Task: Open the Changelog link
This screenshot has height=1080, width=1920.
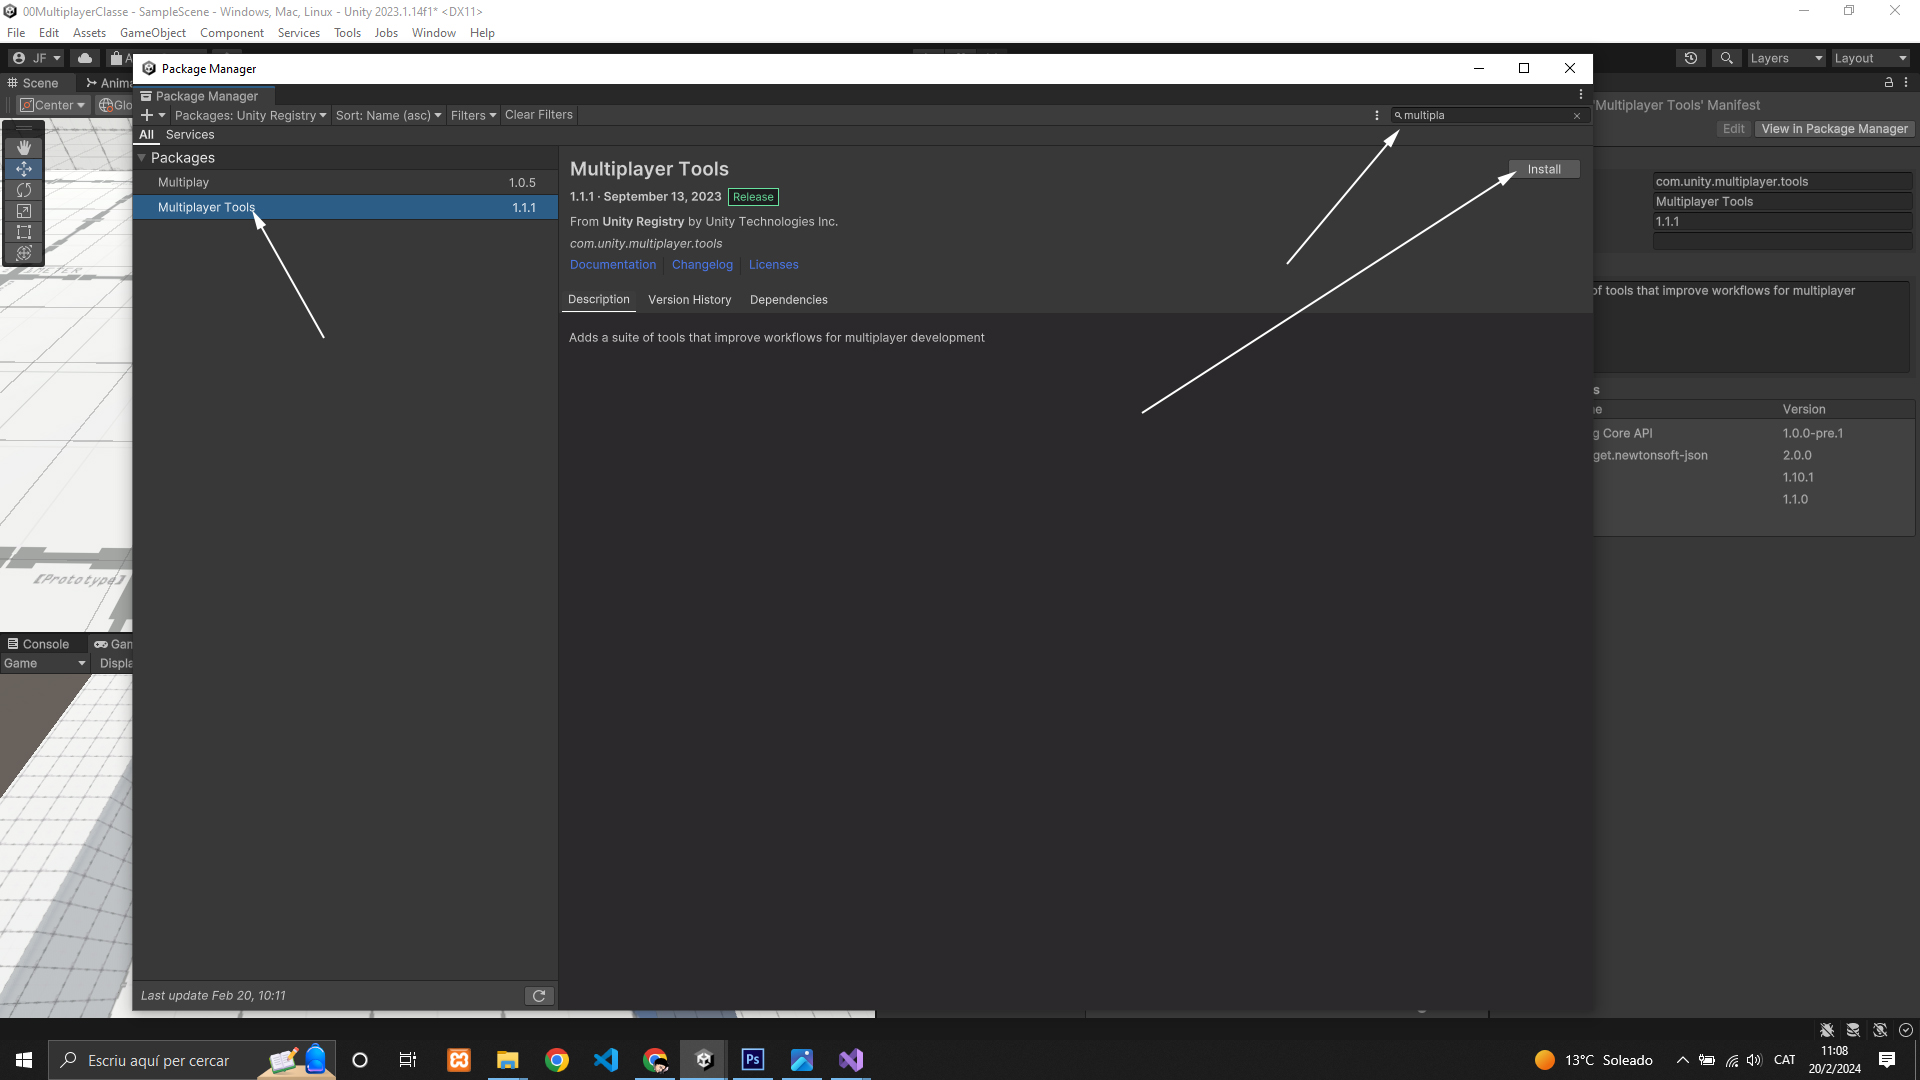Action: pos(702,265)
